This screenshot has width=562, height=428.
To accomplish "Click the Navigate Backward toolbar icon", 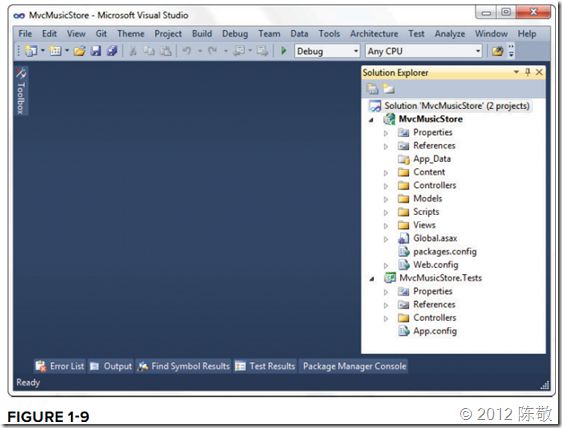I will click(x=239, y=51).
